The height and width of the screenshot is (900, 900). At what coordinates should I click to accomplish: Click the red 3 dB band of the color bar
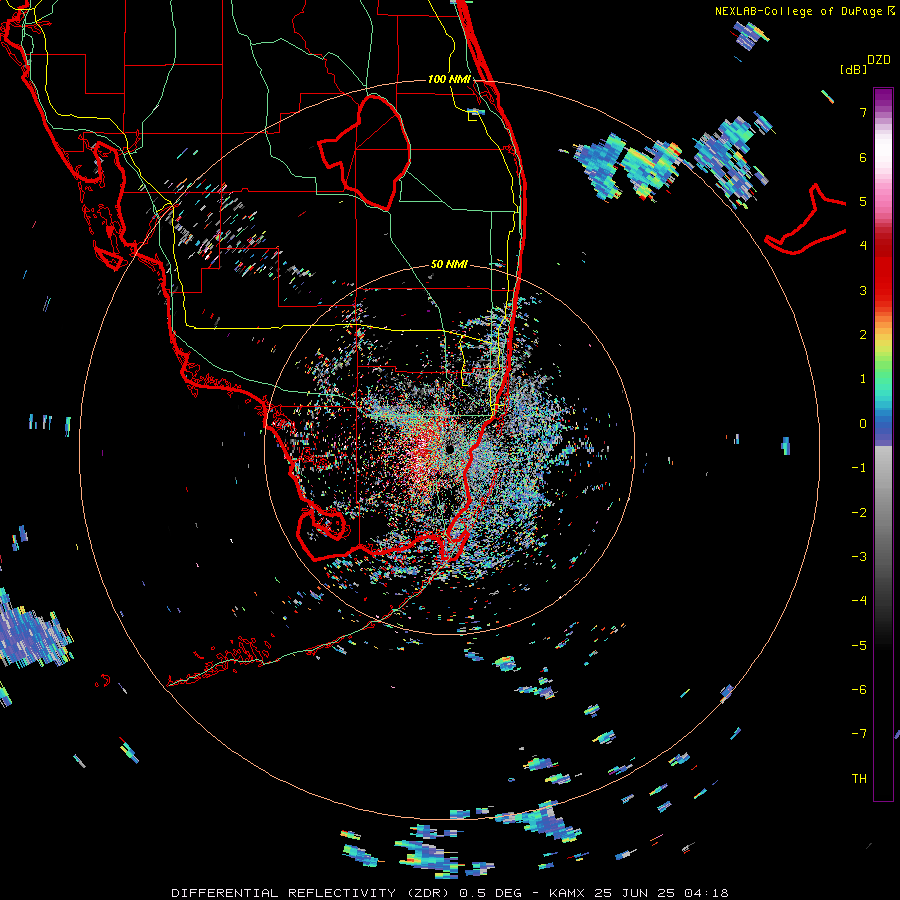(883, 290)
